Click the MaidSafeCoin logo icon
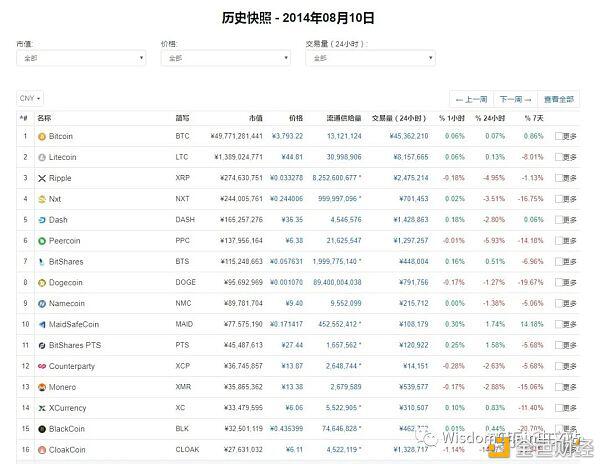 click(42, 324)
